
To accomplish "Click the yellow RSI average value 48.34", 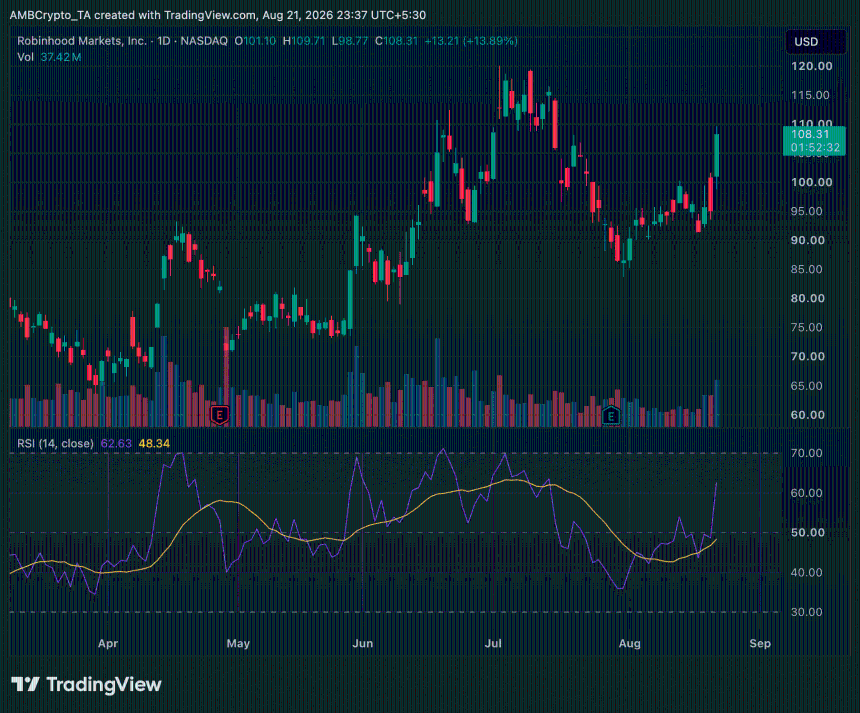I will pyautogui.click(x=154, y=443).
